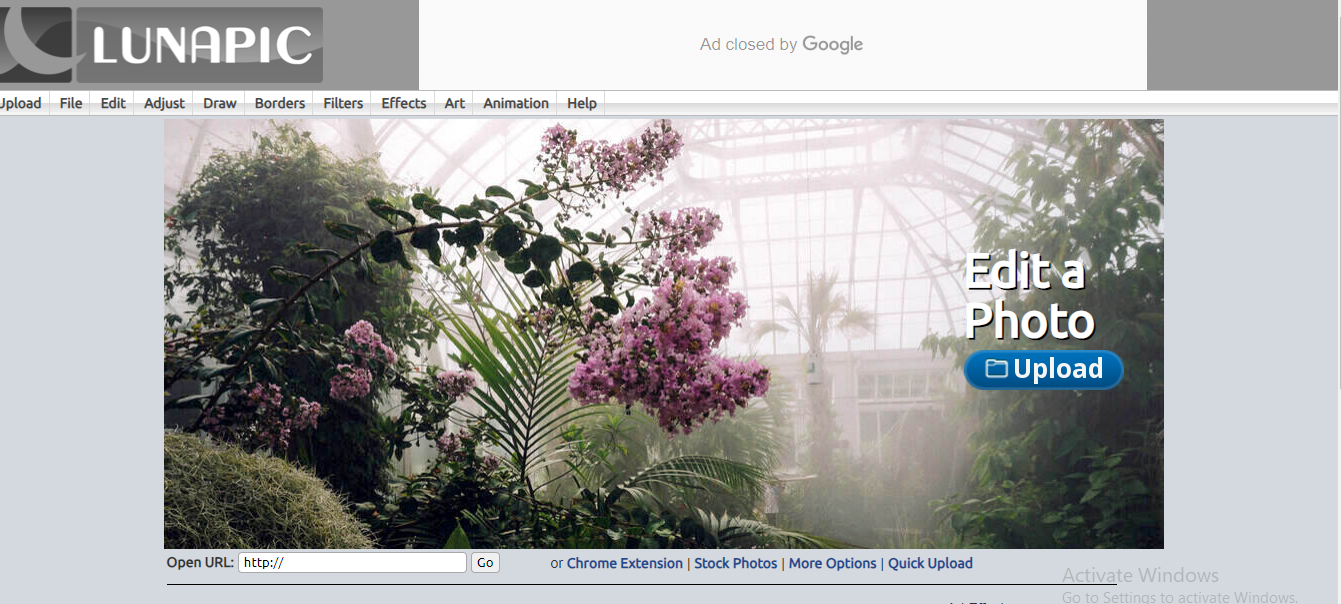Open the Animation menu
Image resolution: width=1341 pixels, height=604 pixels.
(516, 103)
